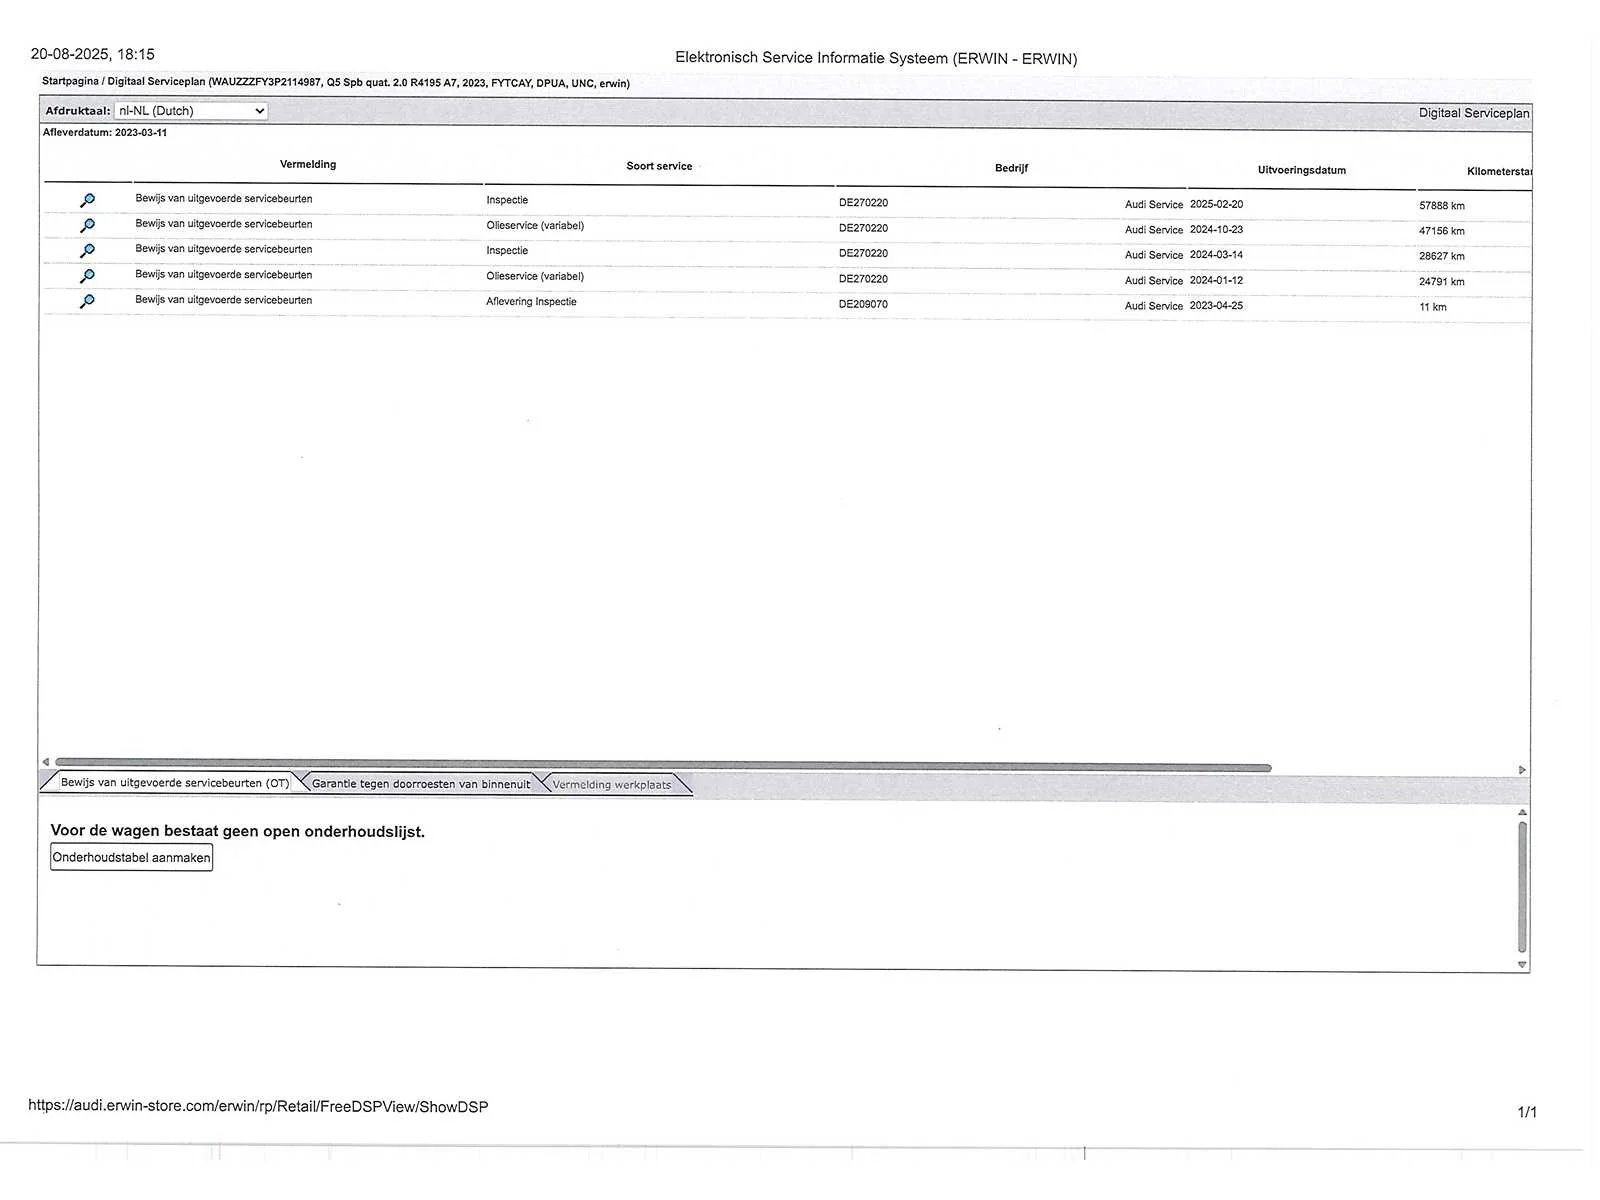Click the Vermelding column header
Screen dimensions: 1600x1200
[308, 164]
